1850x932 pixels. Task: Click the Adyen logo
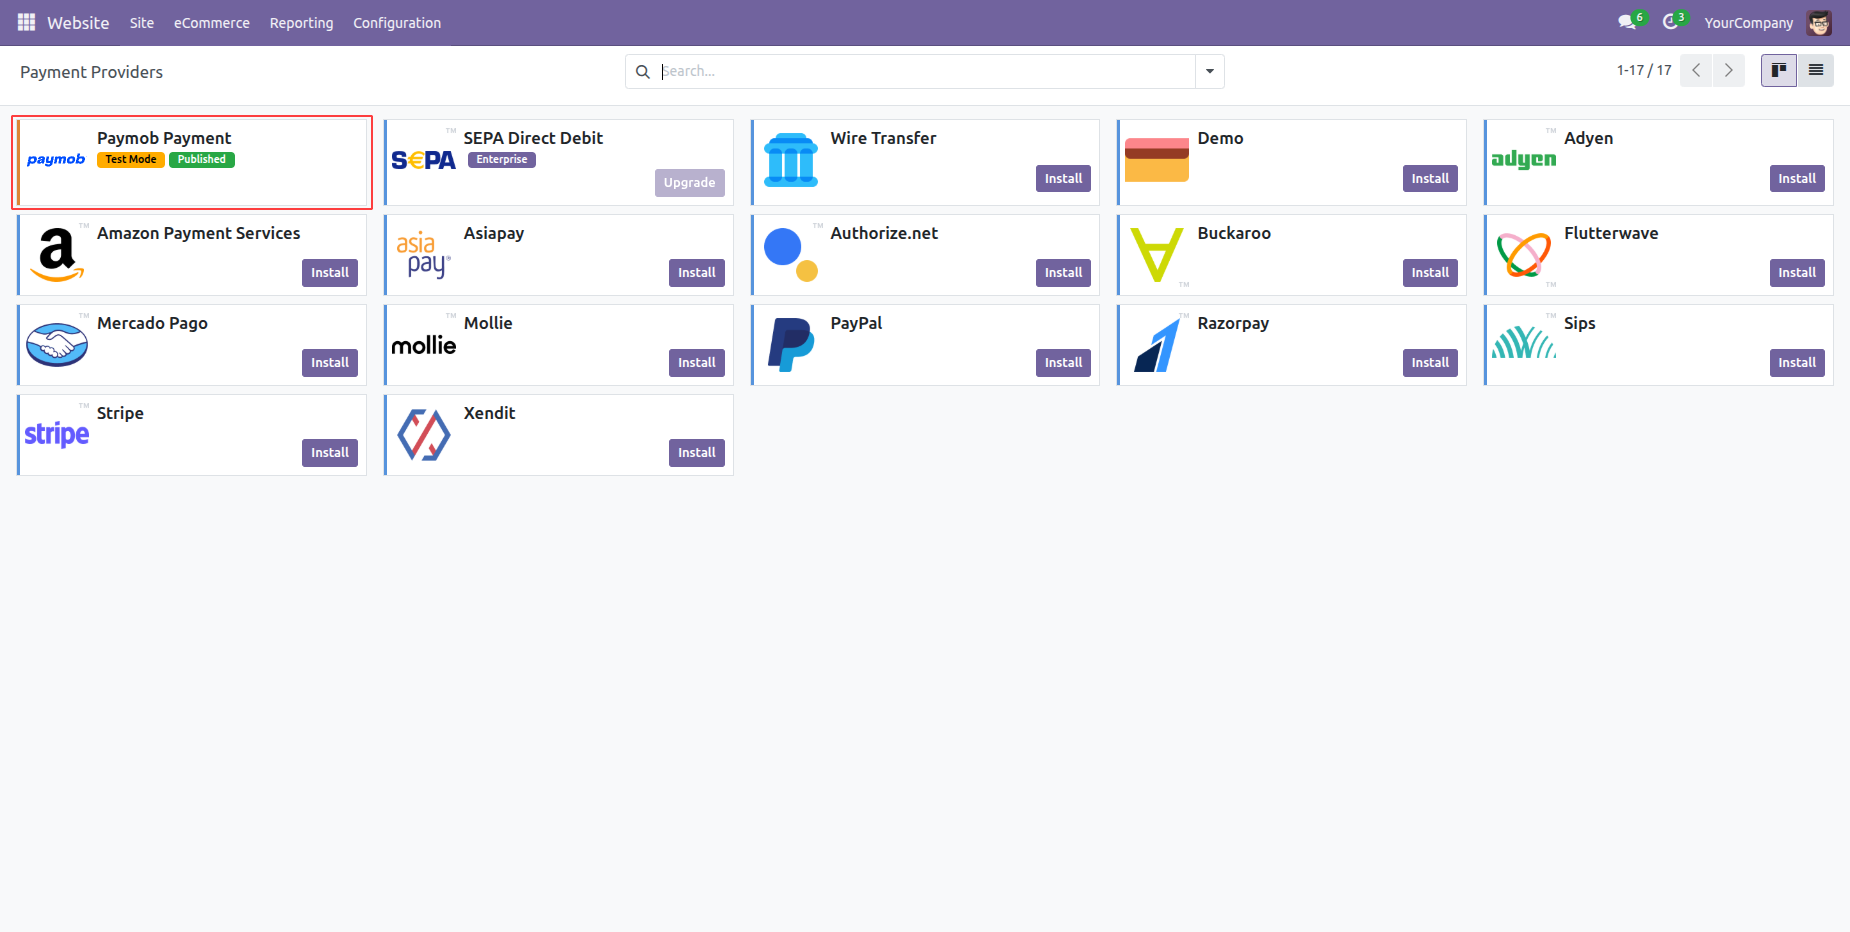1524,159
